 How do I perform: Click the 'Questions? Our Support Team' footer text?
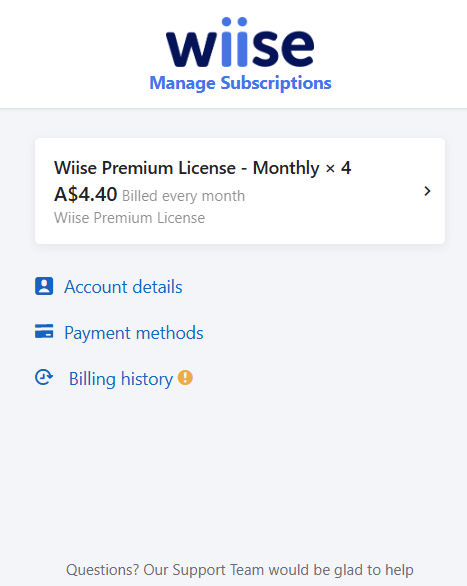pyautogui.click(x=151, y=570)
